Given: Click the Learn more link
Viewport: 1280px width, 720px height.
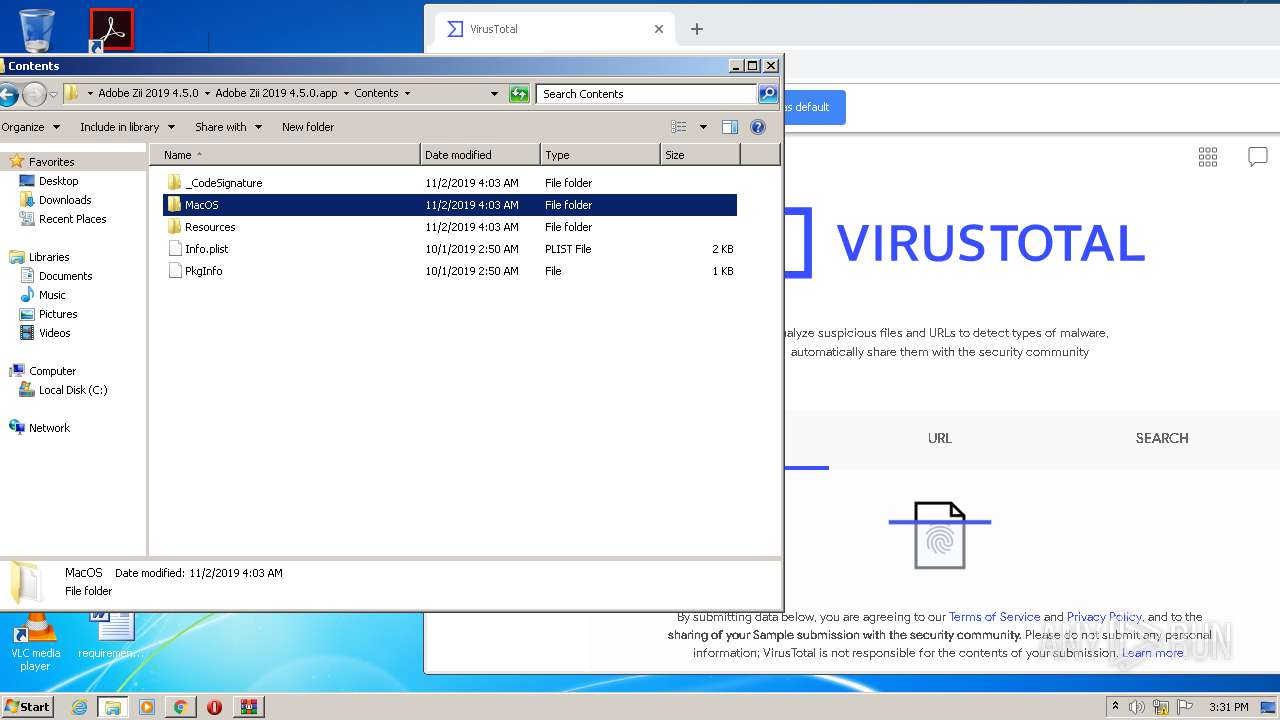Looking at the screenshot, I should 1152,653.
